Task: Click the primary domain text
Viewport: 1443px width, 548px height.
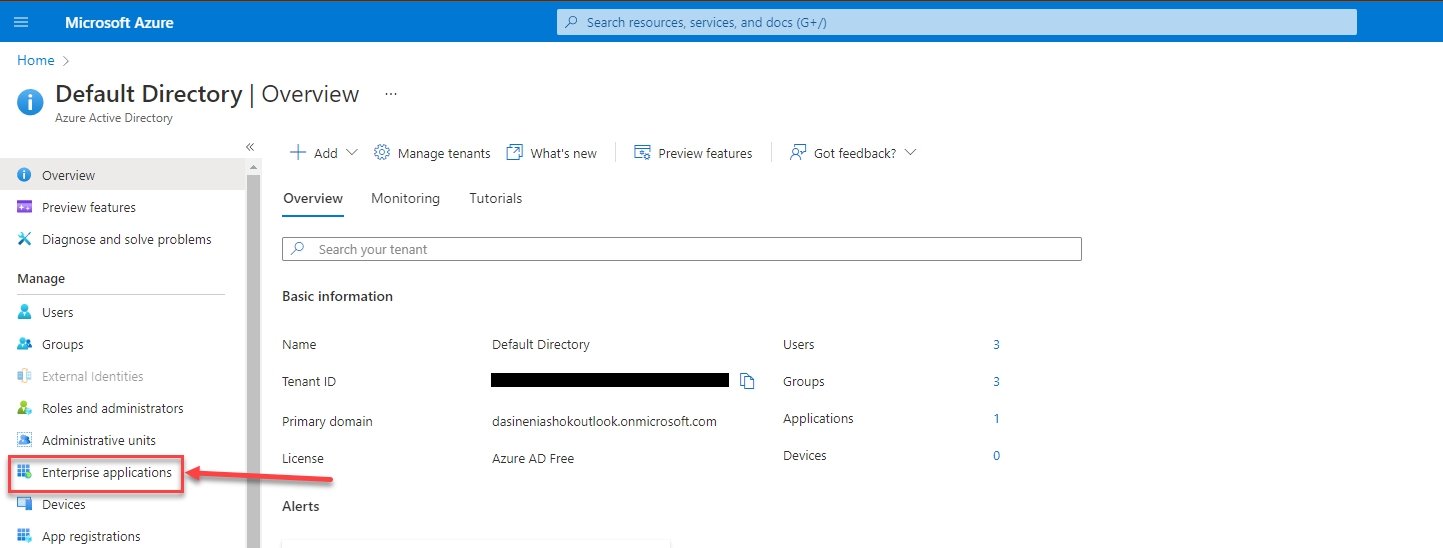Action: point(604,421)
